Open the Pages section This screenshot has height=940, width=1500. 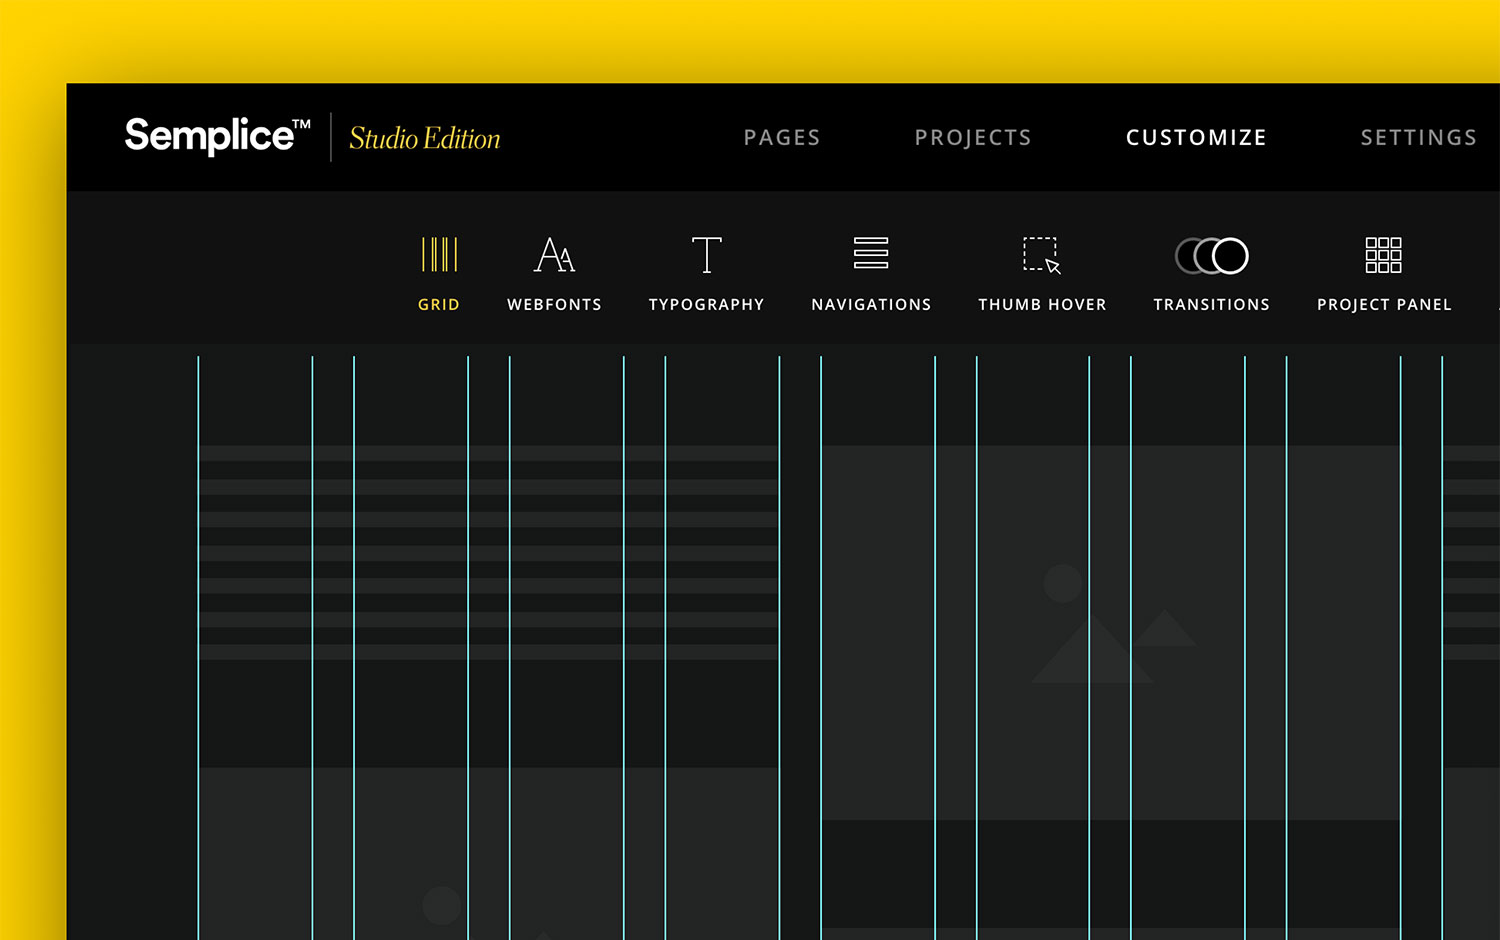tap(782, 137)
